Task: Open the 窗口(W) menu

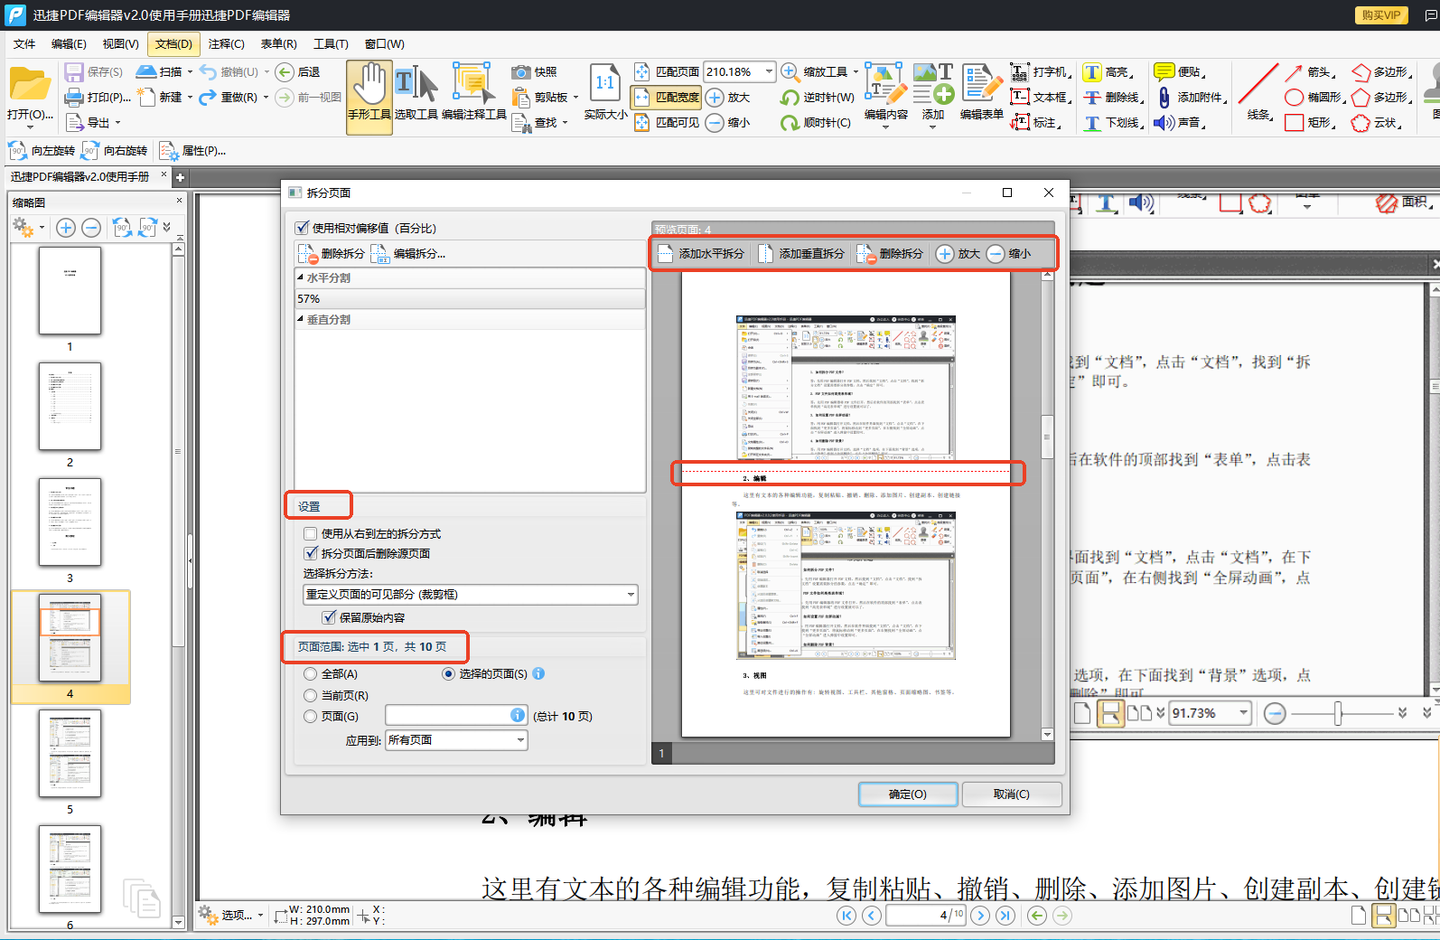Action: click(384, 44)
